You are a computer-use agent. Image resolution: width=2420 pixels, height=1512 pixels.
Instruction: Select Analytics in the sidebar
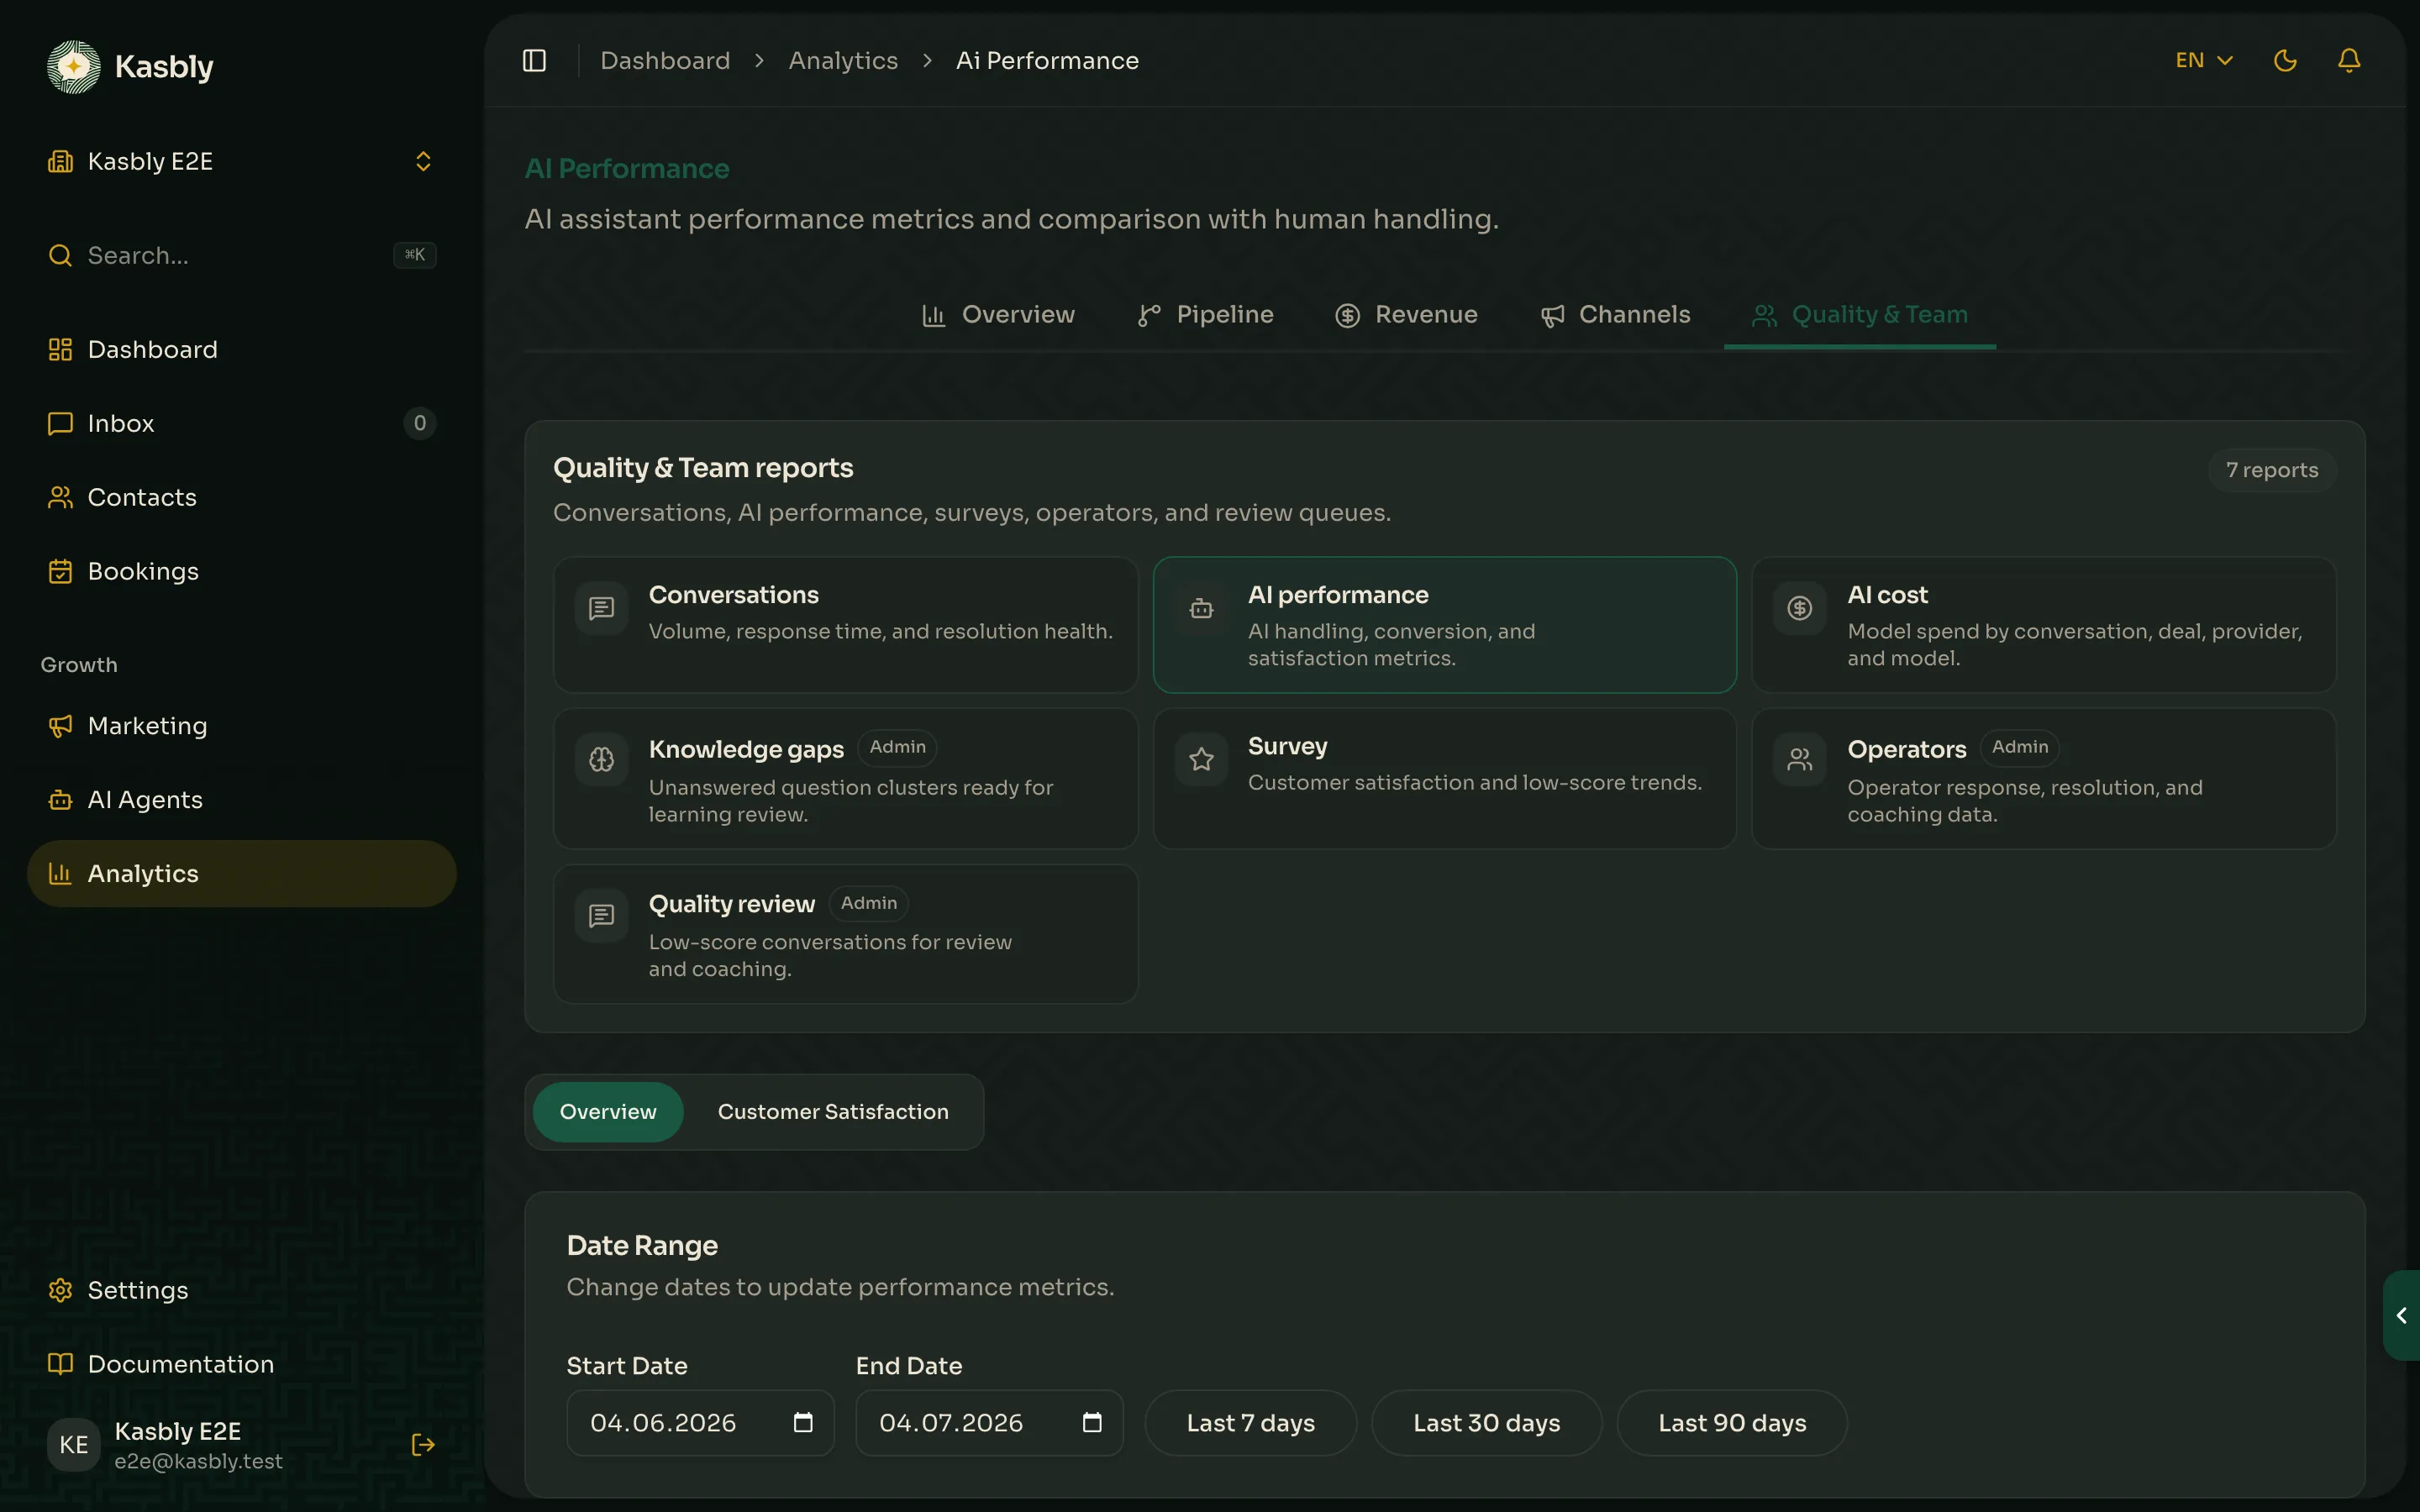[x=241, y=874]
